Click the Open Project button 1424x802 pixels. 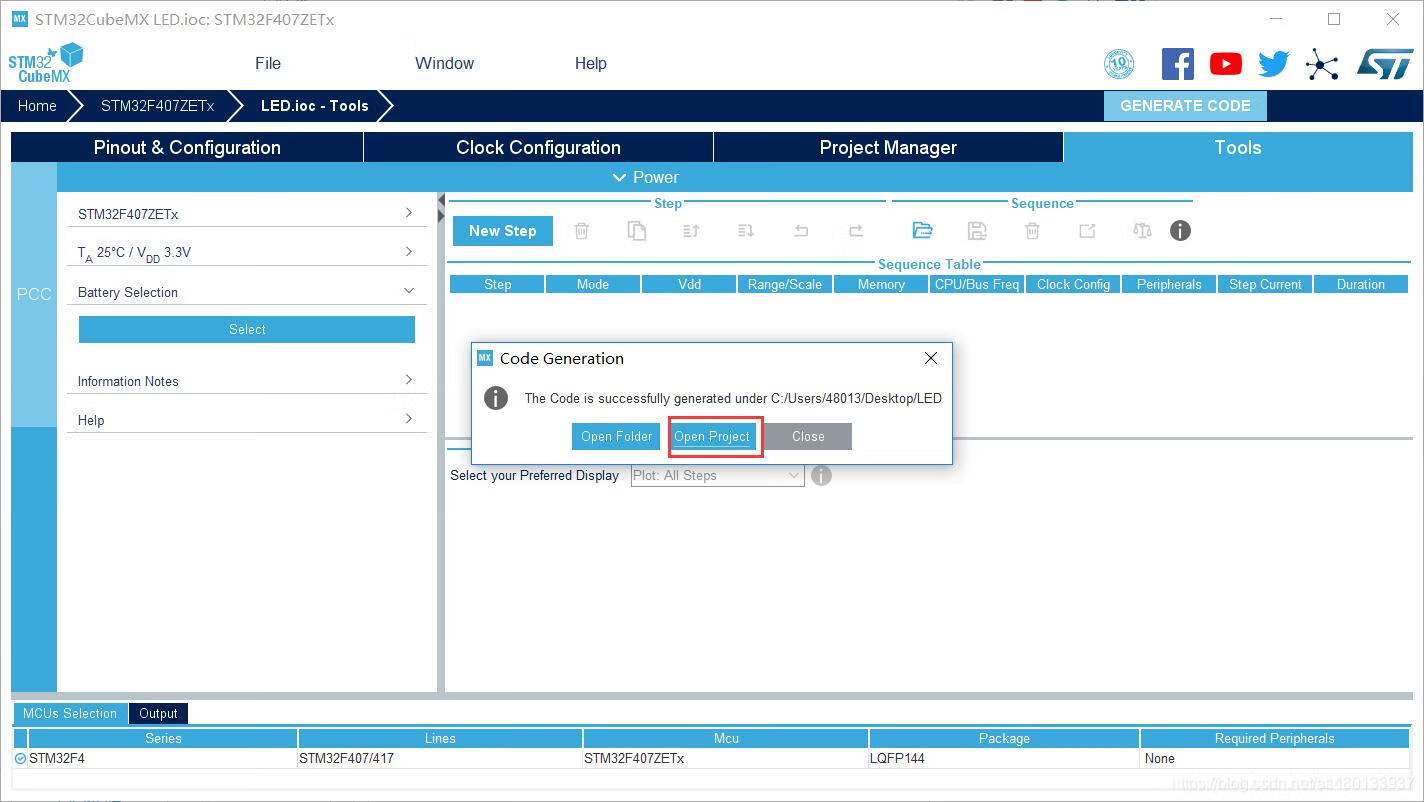point(712,437)
